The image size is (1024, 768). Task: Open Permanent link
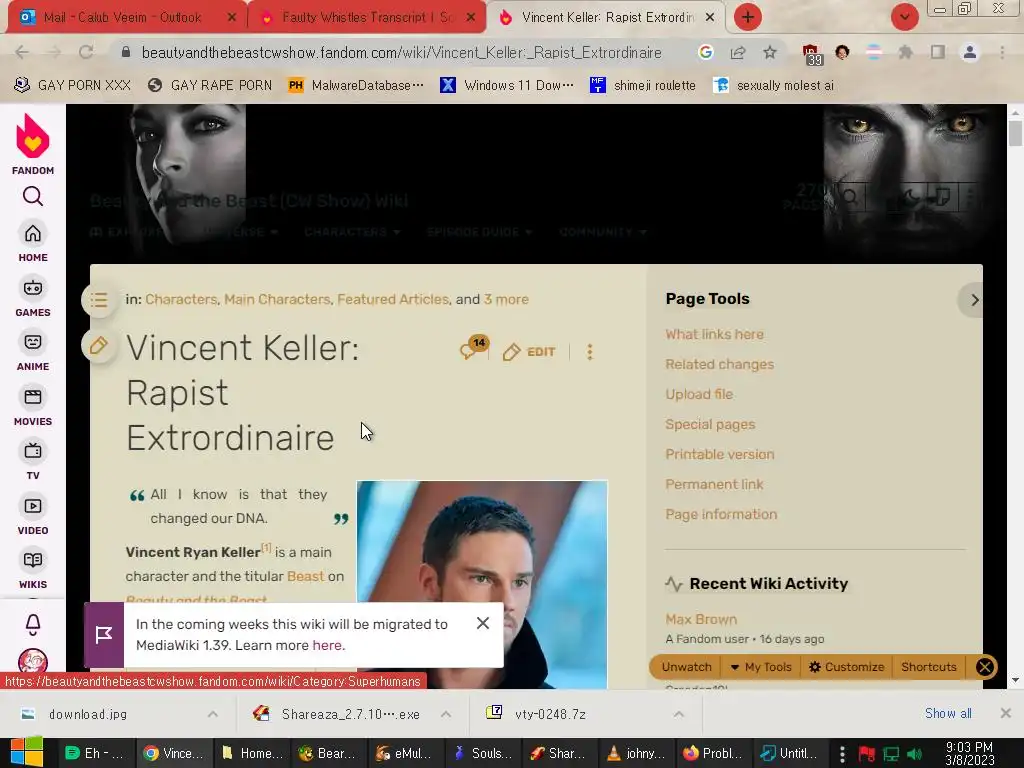714,485
